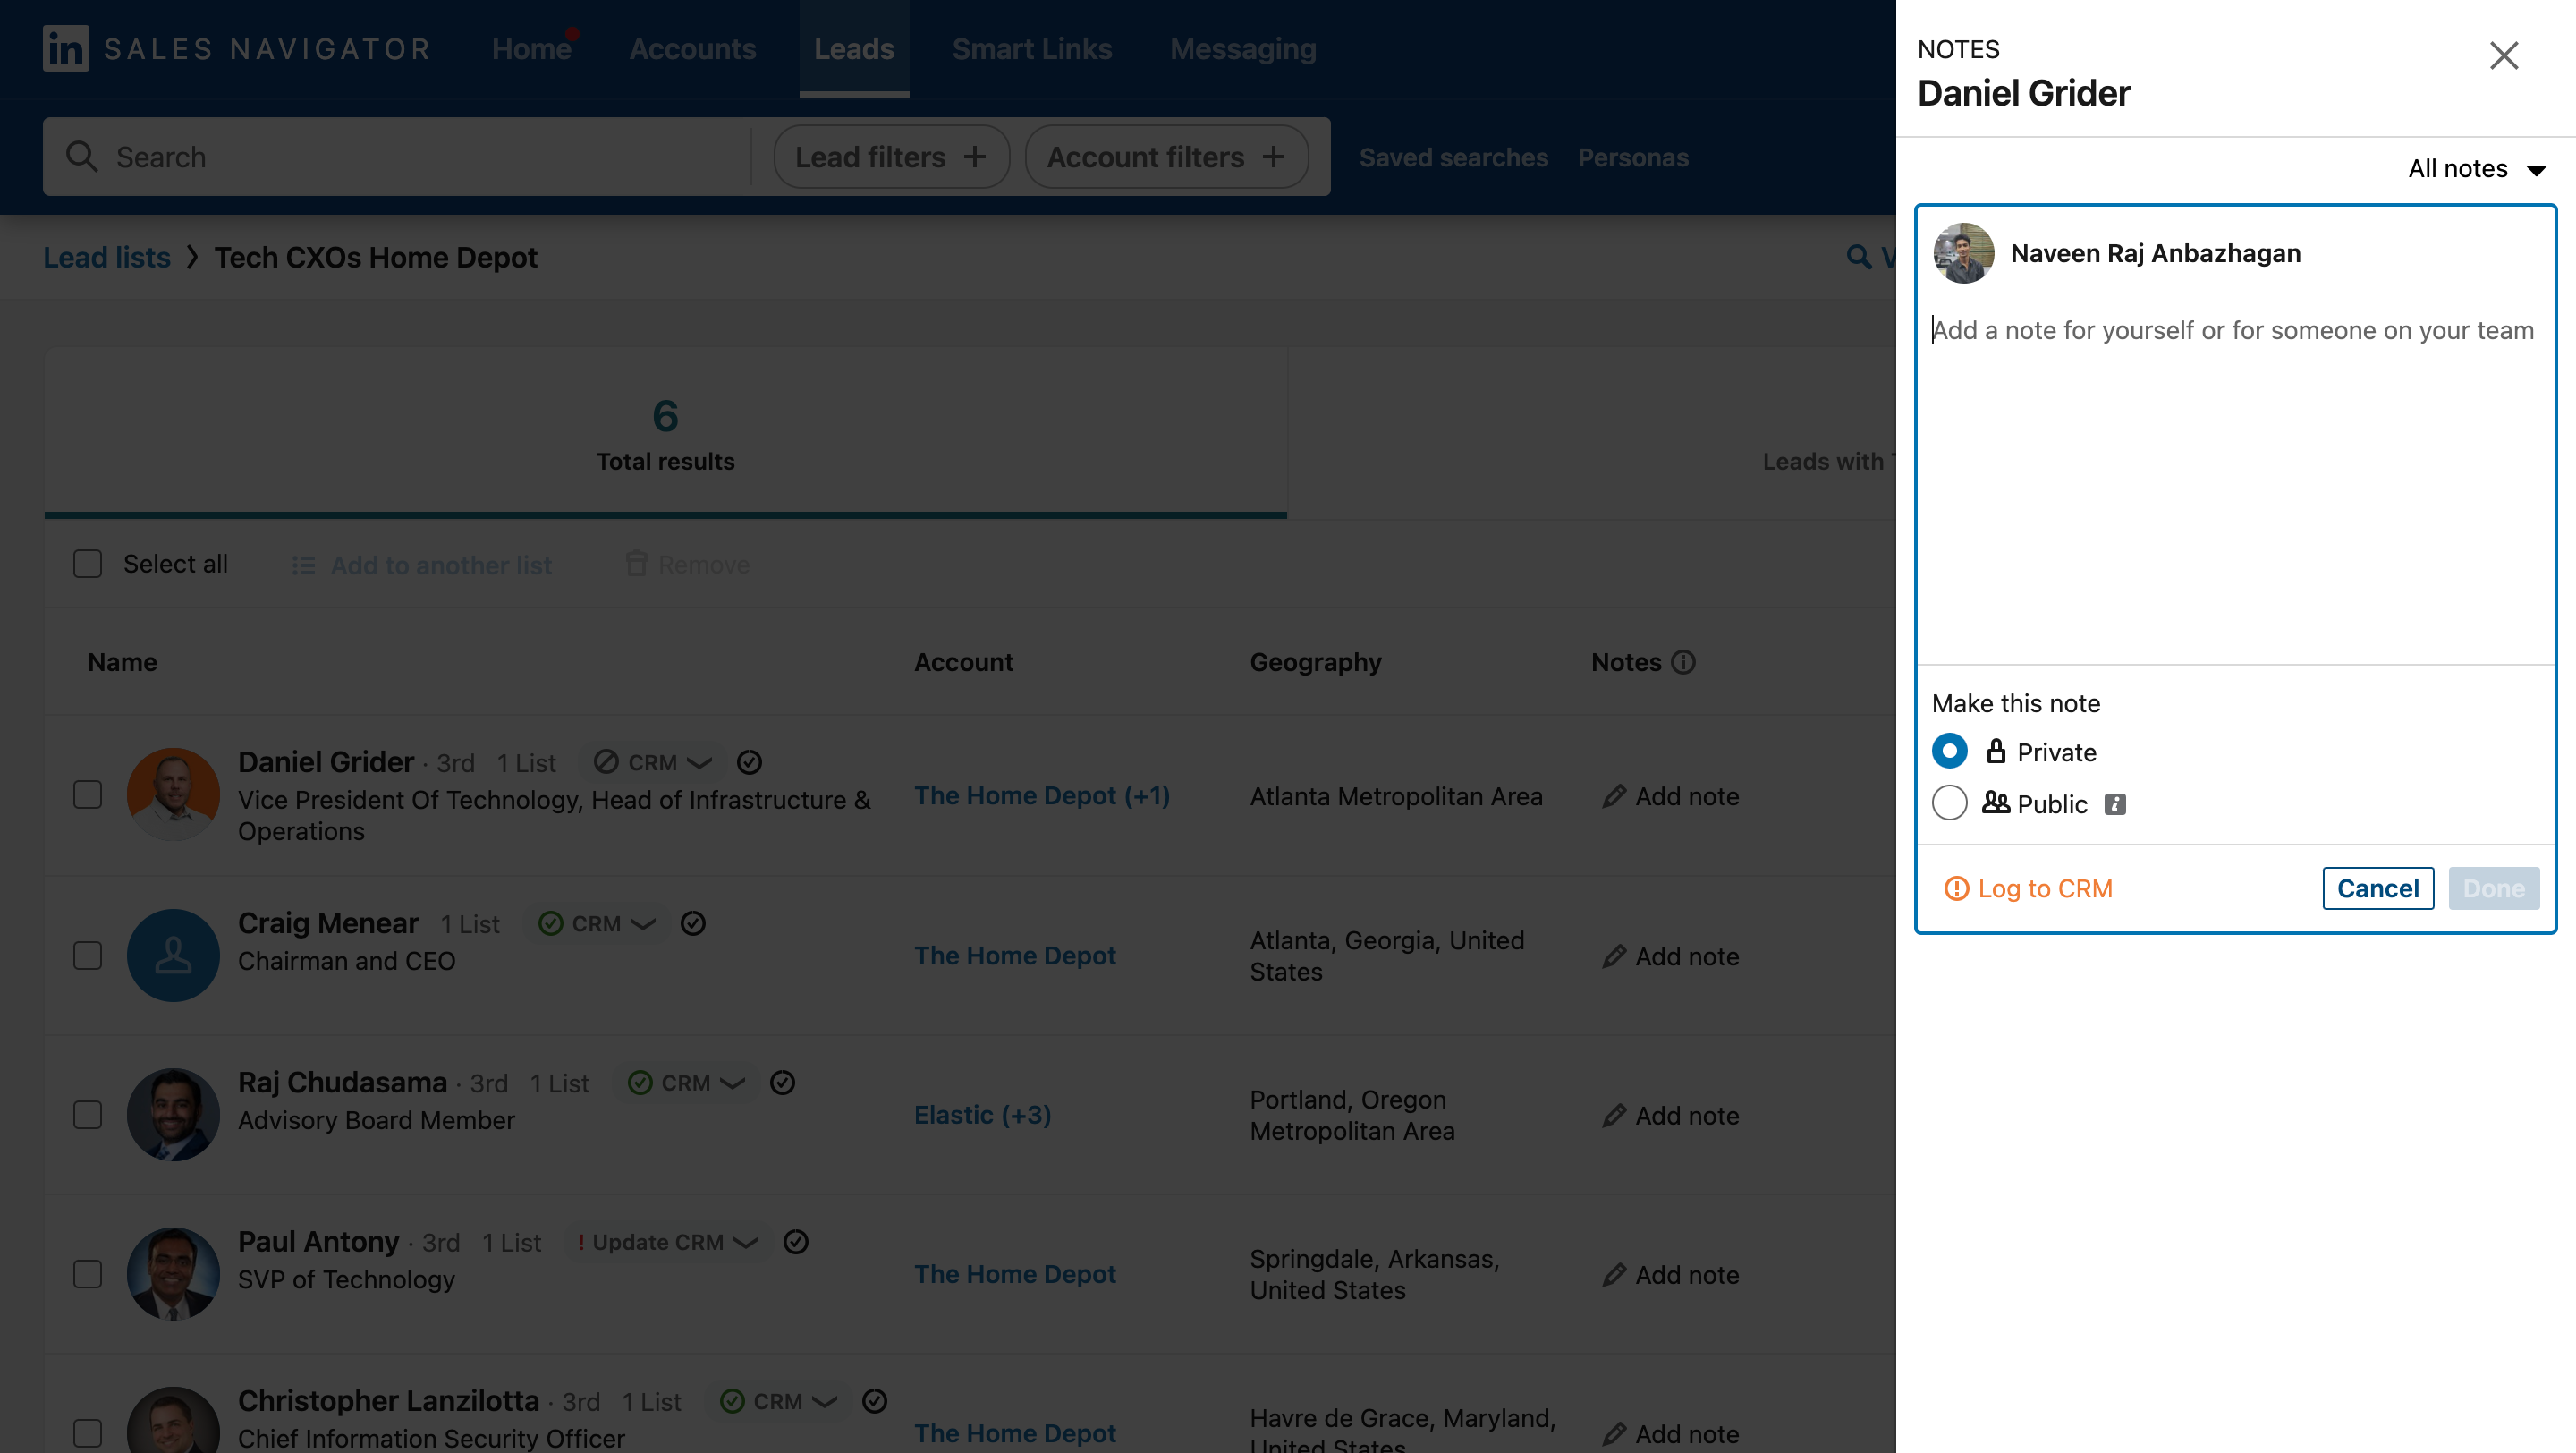Click the pencil icon in Daniel Grider row
2576x1453 pixels.
coord(1613,796)
